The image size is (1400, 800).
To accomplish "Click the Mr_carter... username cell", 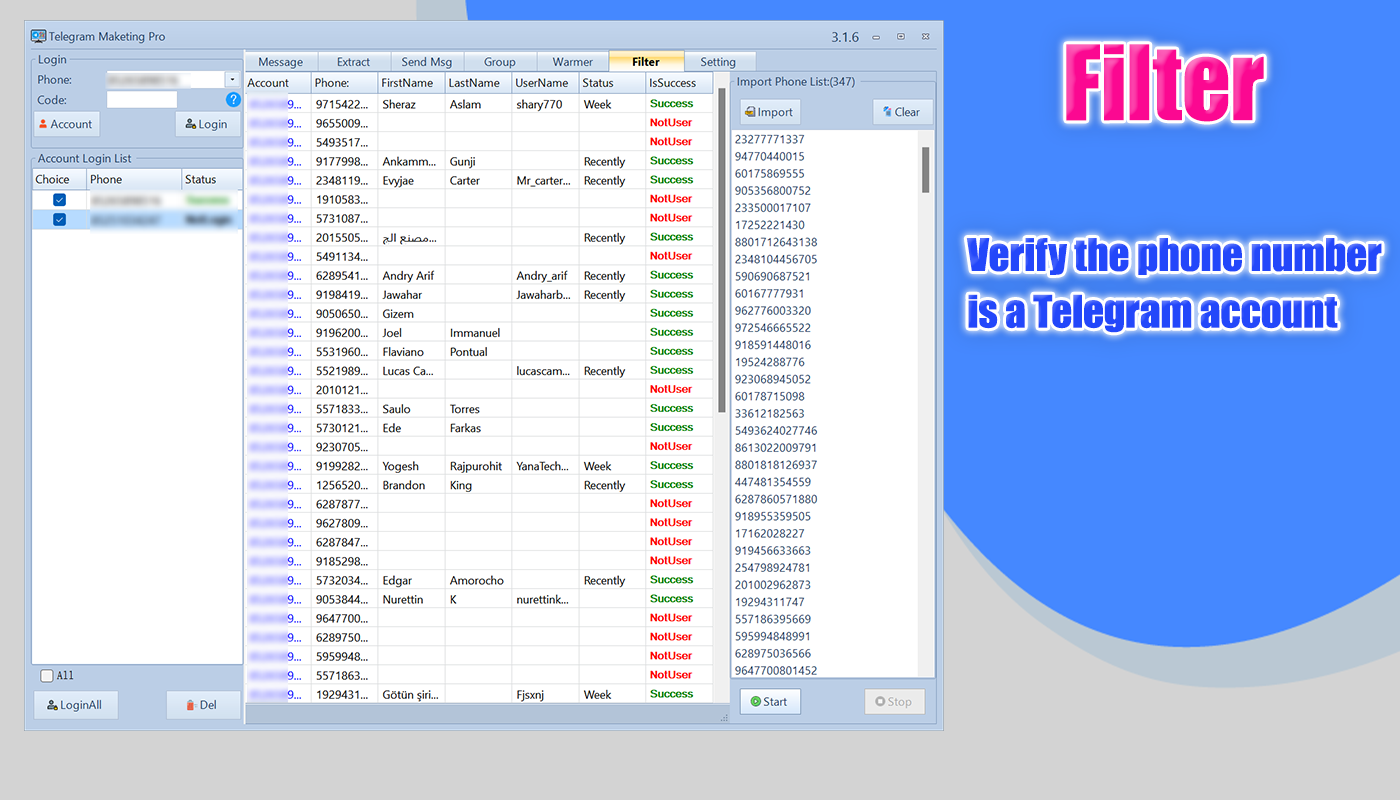I will tap(546, 181).
